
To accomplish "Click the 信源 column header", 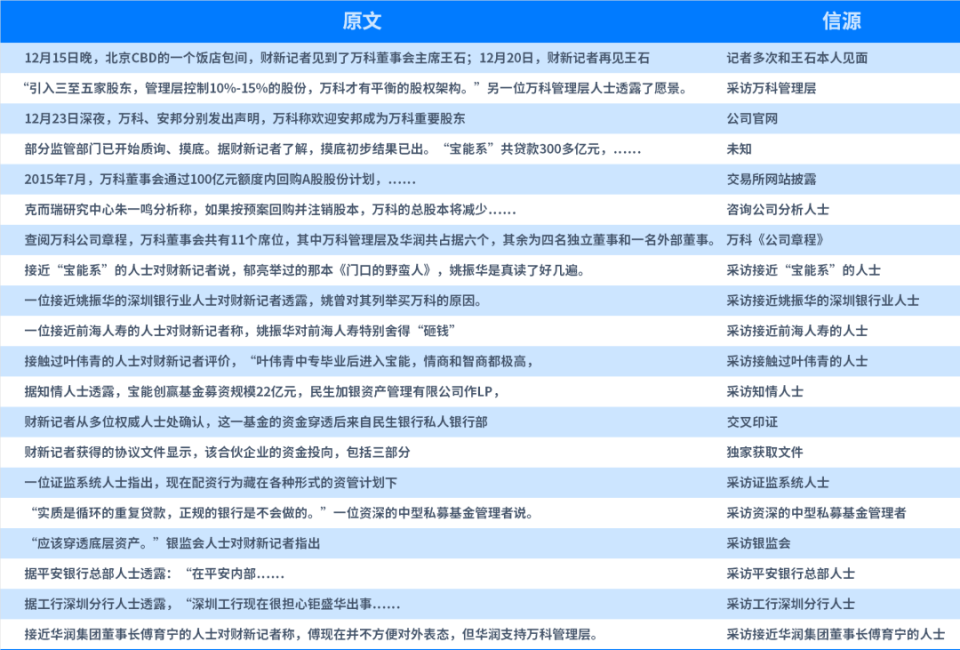I will [x=842, y=21].
